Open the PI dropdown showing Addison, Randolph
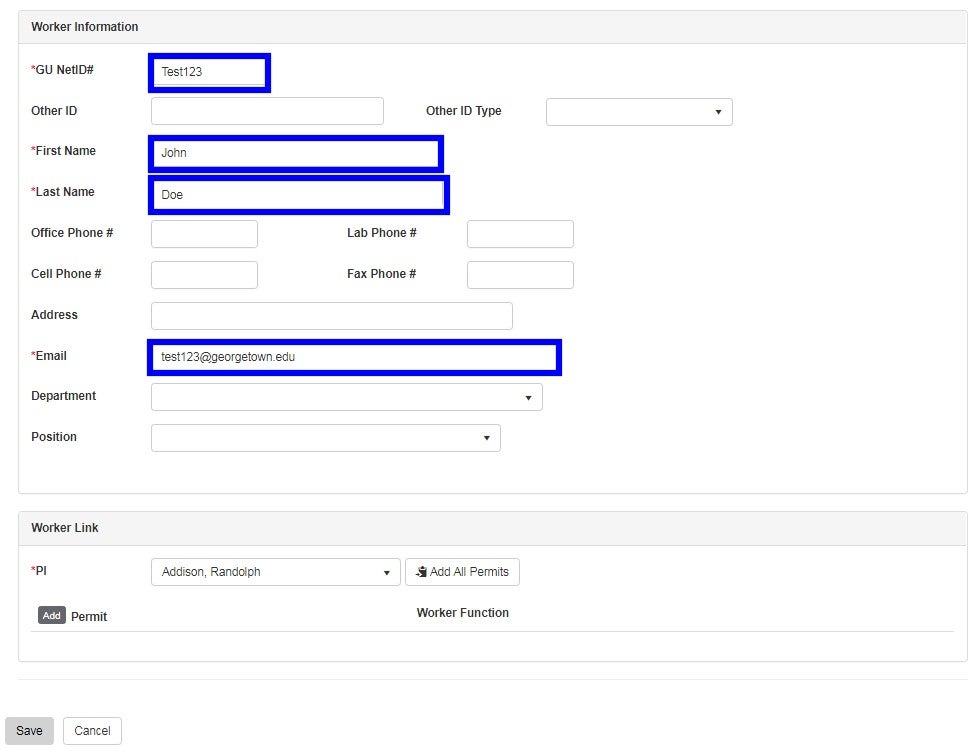This screenshot has height=756, width=975. 276,572
